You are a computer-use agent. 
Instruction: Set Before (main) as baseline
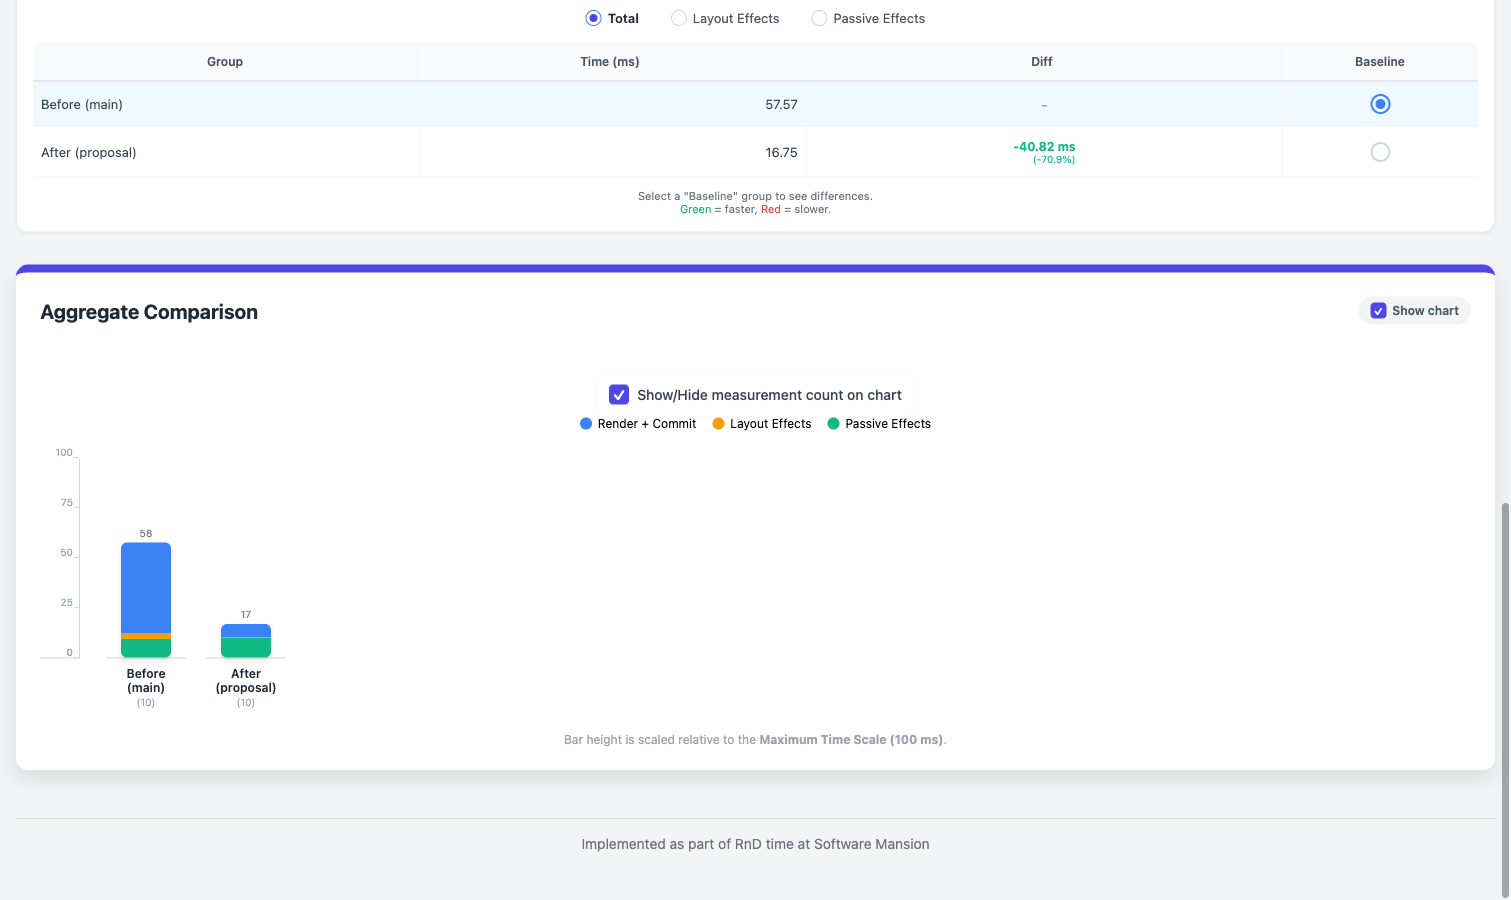click(1380, 104)
